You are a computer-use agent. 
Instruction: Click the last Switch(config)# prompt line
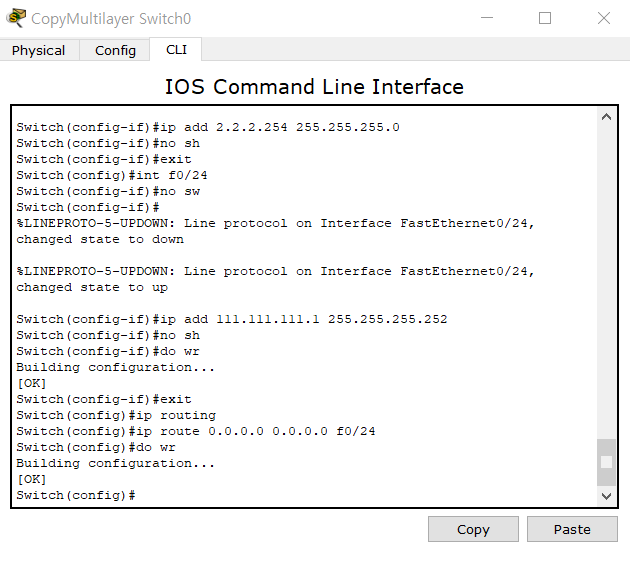[x=76, y=495]
